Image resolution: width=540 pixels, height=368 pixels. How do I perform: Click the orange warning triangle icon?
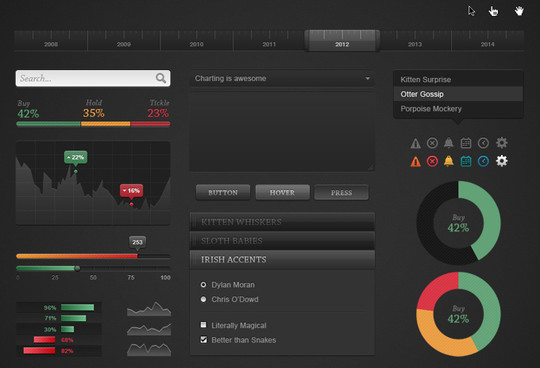[415, 161]
